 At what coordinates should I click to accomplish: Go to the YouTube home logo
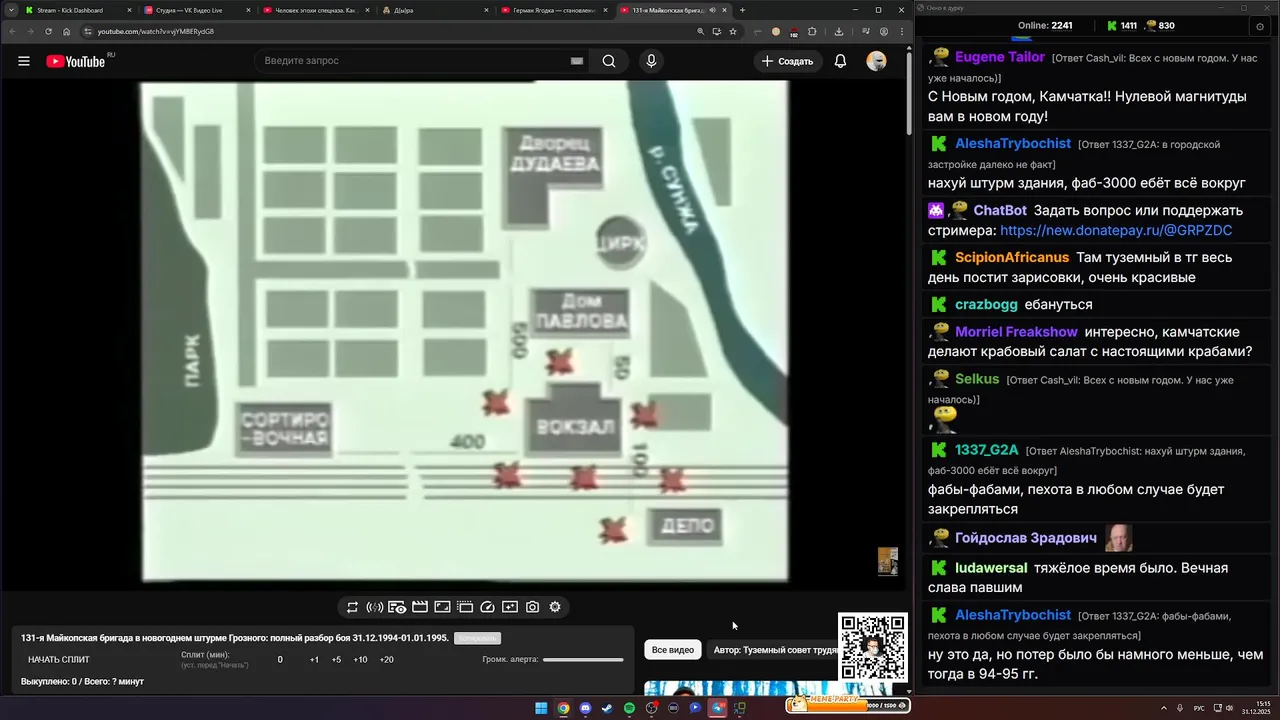tap(76, 61)
